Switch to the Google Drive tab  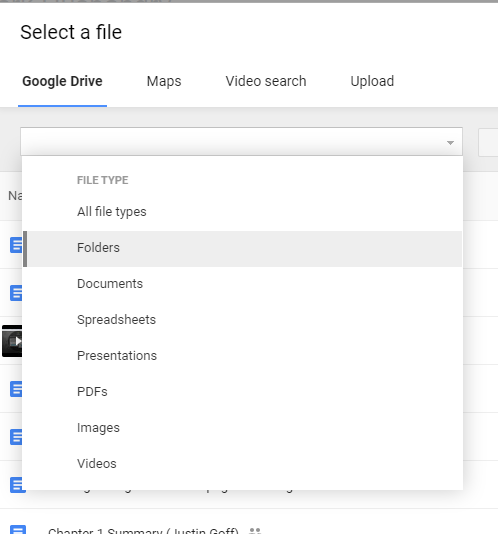pos(62,81)
